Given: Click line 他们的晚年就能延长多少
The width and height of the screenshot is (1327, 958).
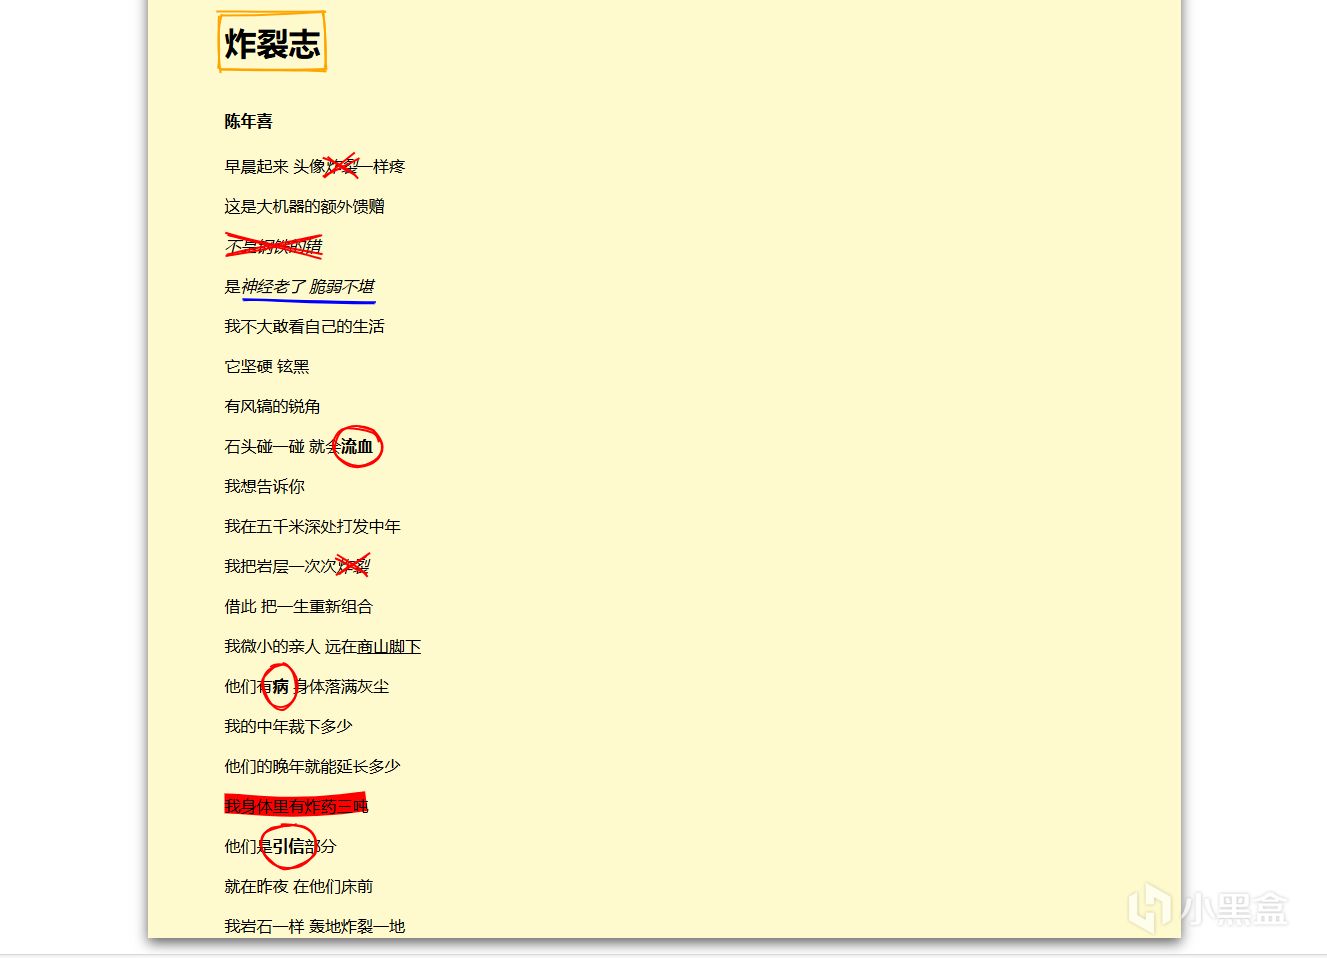Looking at the screenshot, I should point(312,766).
